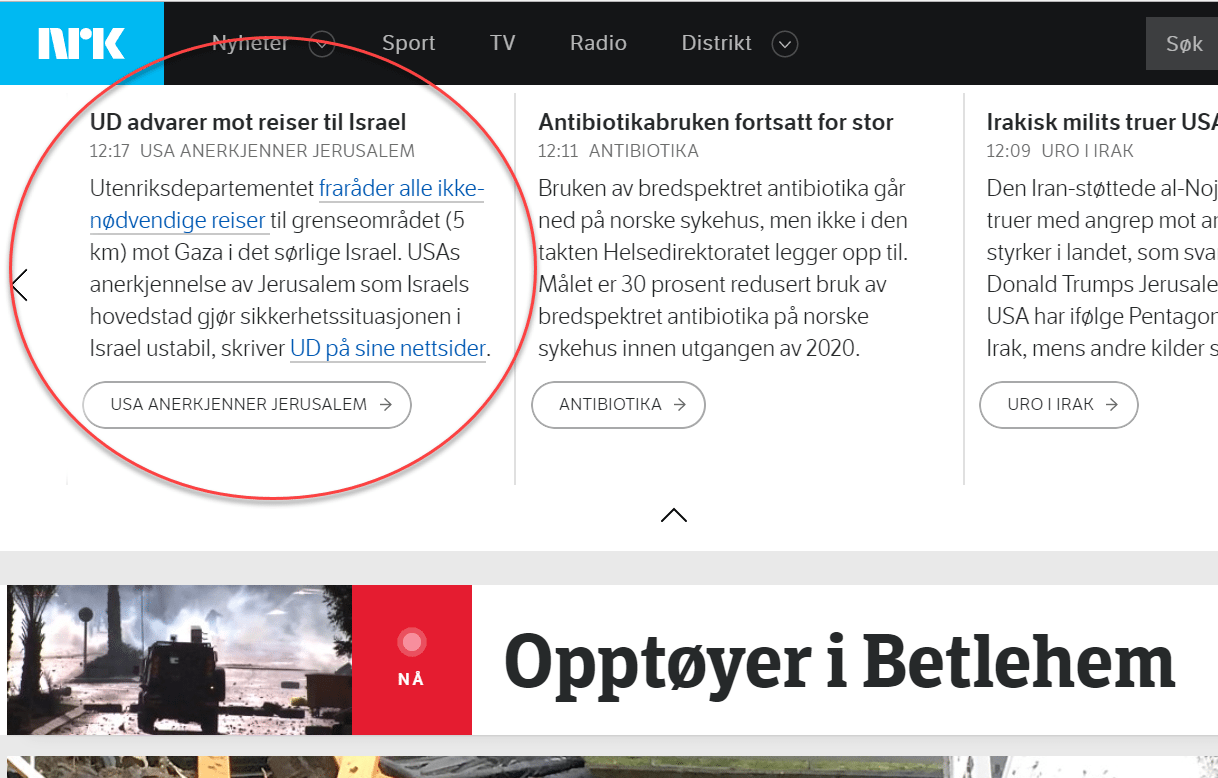Go to the Sport section

(408, 43)
